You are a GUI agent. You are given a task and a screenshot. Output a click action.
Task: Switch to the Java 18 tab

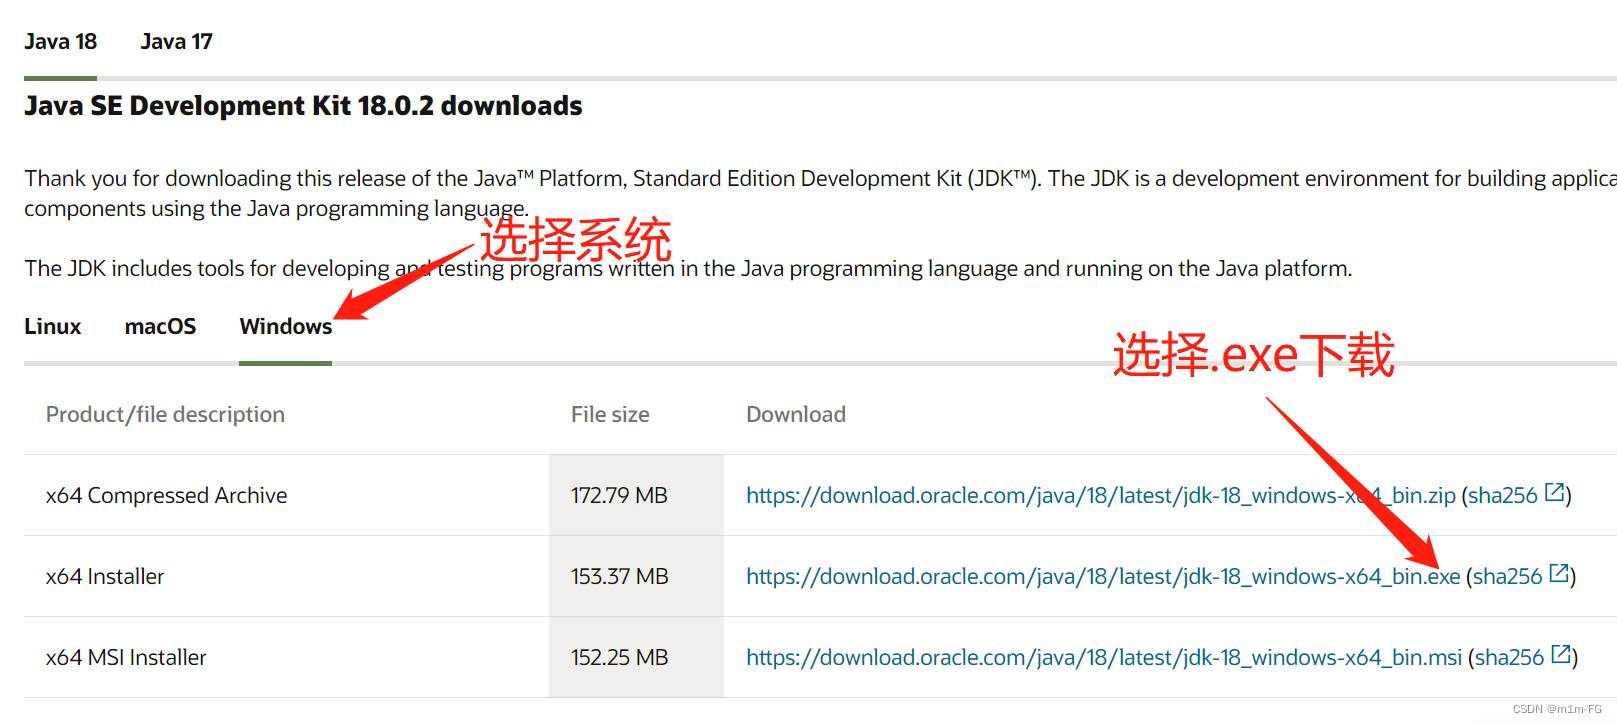coord(60,42)
